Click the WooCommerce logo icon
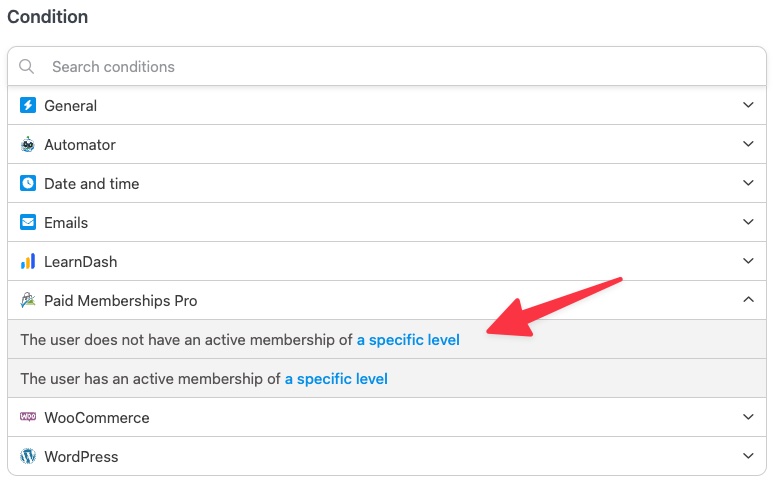The width and height of the screenshot is (779, 487). click(28, 417)
